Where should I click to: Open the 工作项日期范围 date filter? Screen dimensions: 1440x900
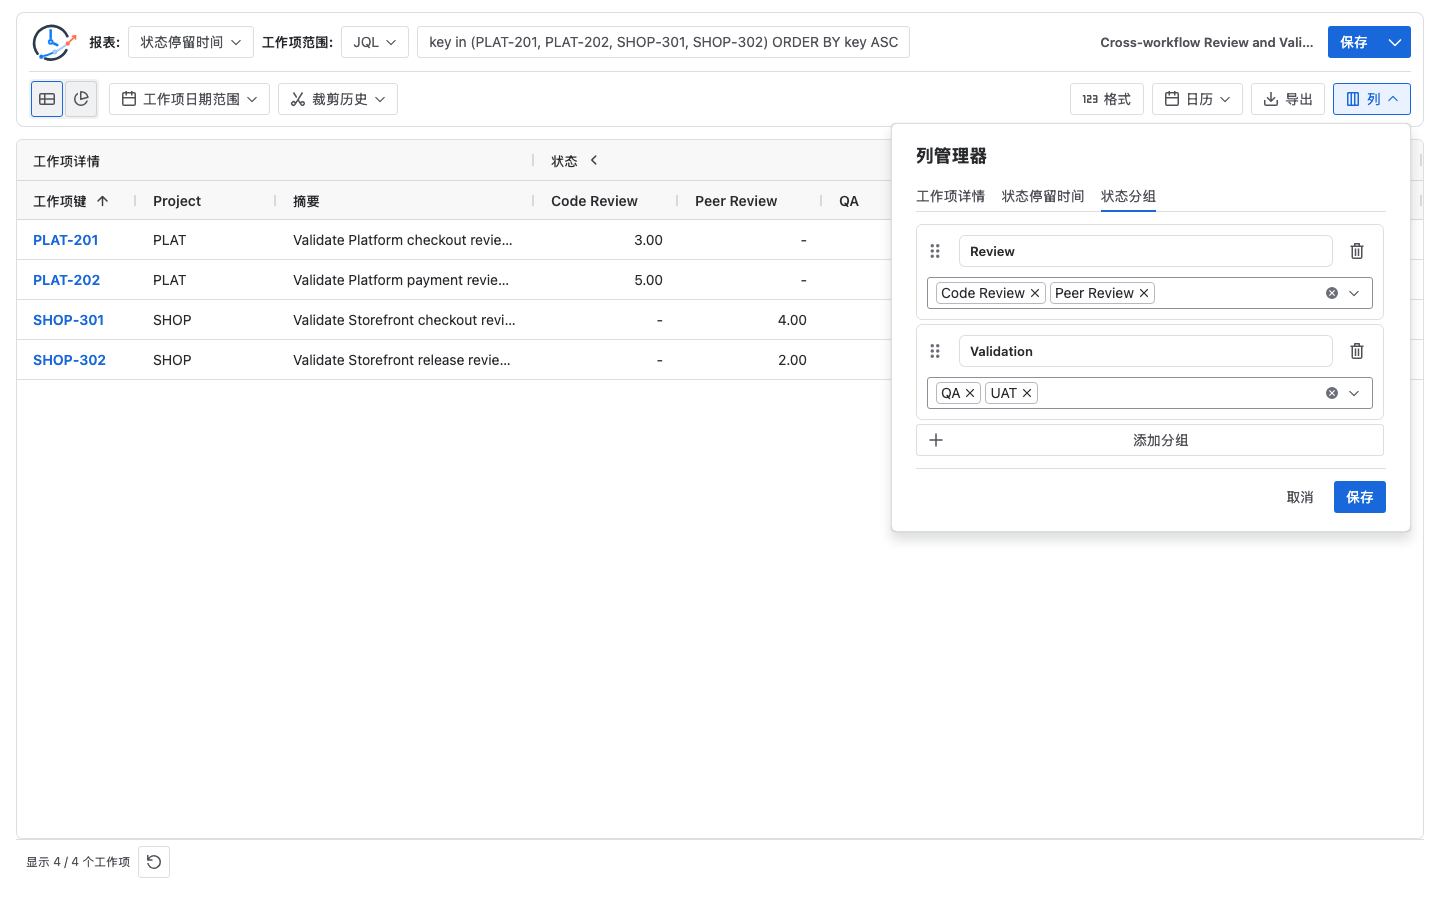click(x=189, y=99)
